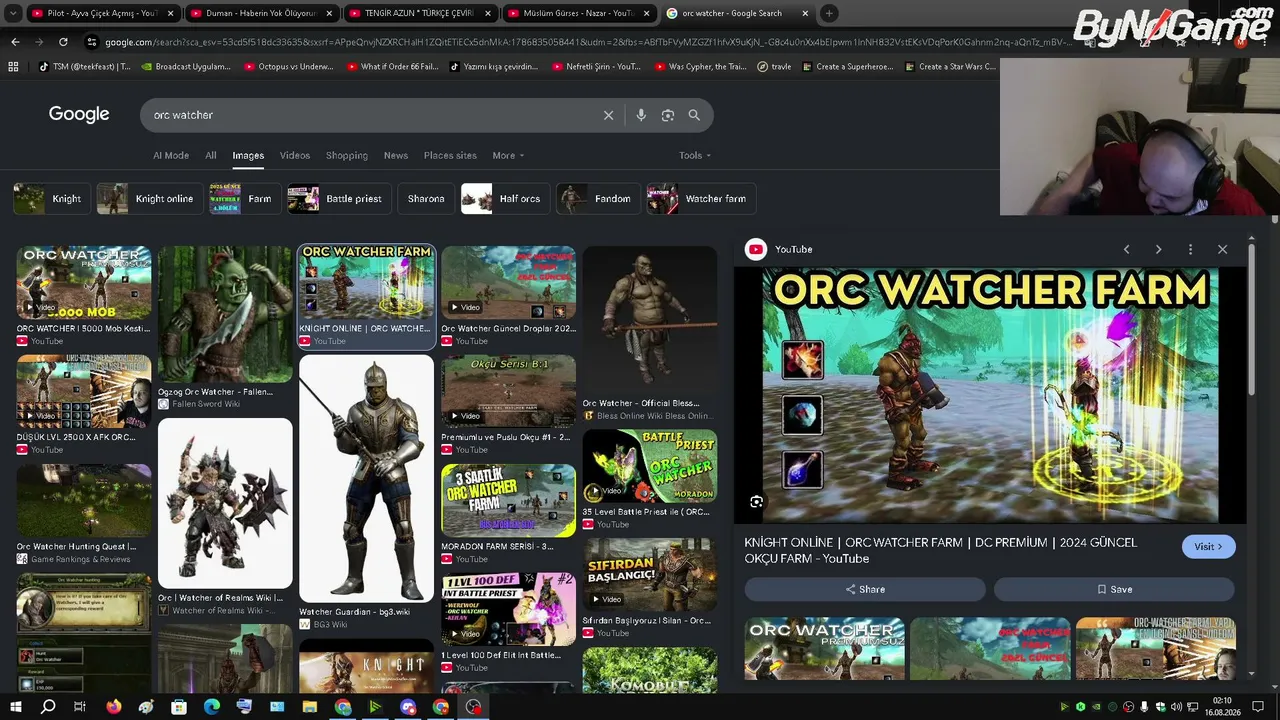This screenshot has height=720, width=1280.
Task: Go to the Google logo homepage
Action: (x=79, y=114)
